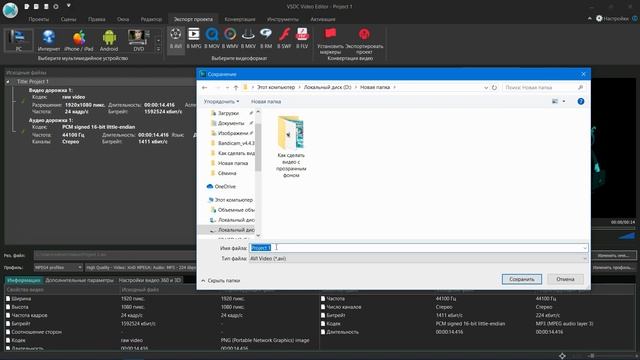640x360 pixels.
Task: Open the MPEG4 profile dropdown
Action: [58, 268]
